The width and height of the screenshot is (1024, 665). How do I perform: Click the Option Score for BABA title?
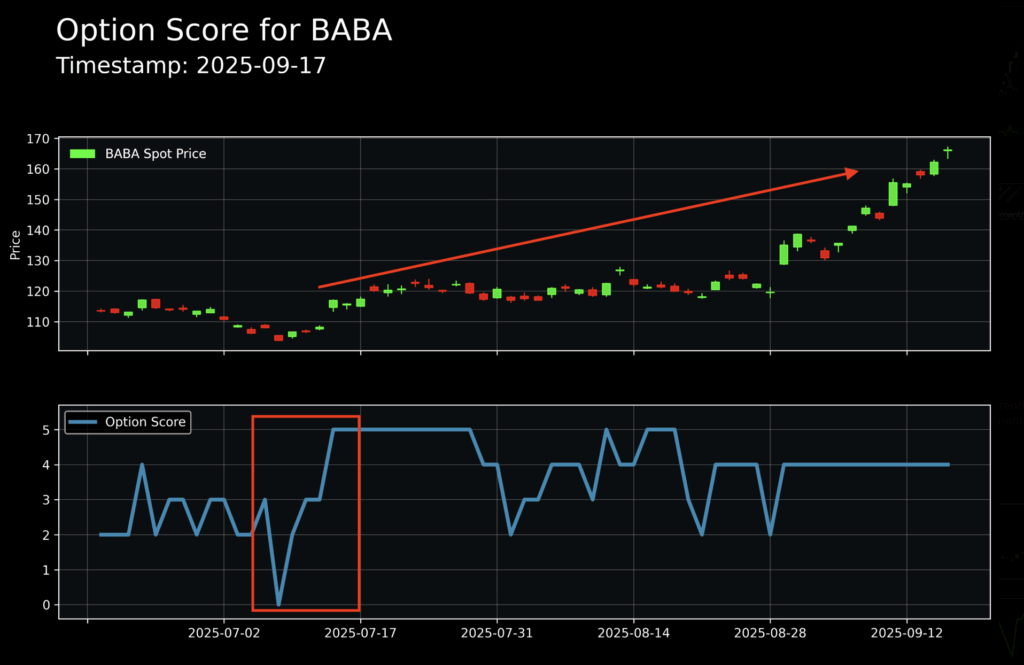click(226, 30)
